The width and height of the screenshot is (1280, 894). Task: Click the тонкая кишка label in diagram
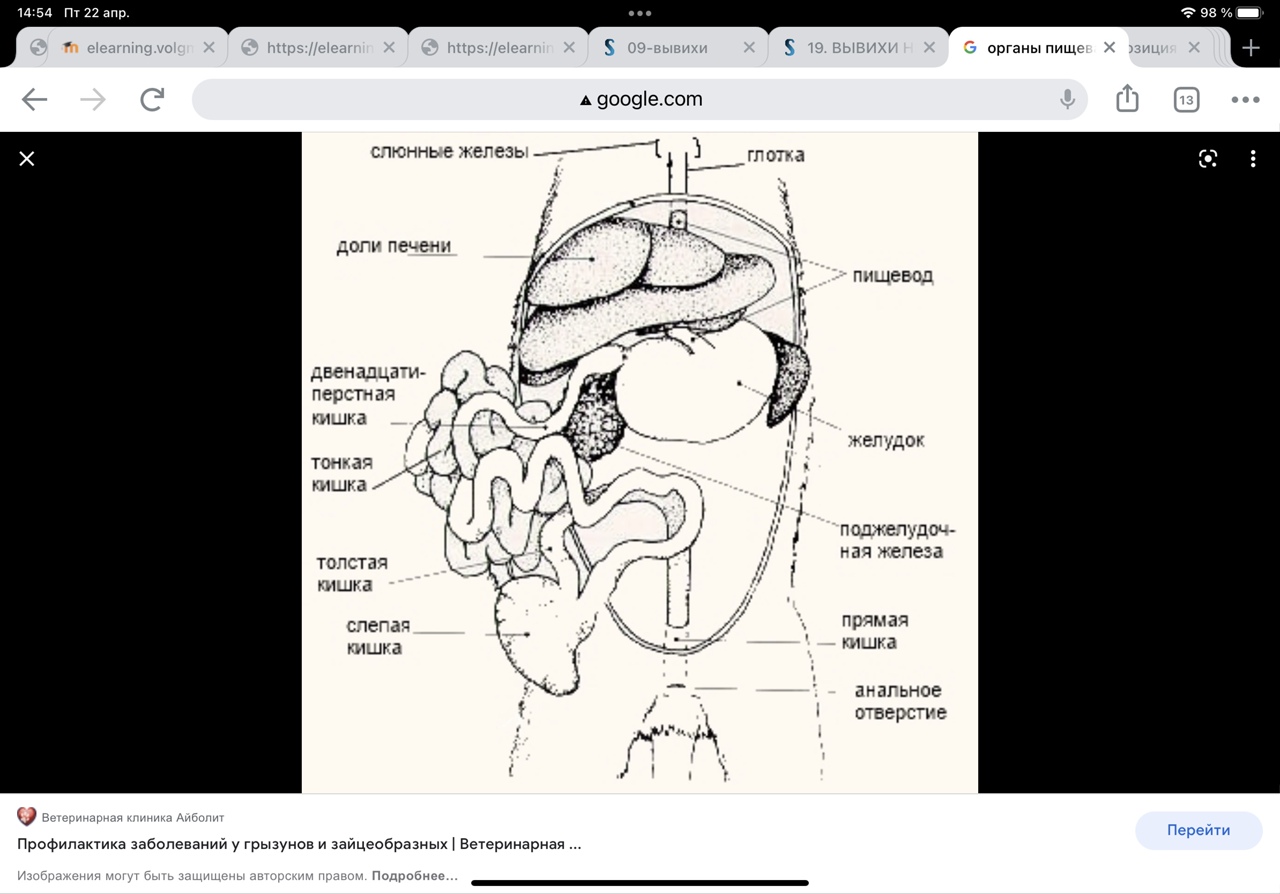(x=341, y=474)
